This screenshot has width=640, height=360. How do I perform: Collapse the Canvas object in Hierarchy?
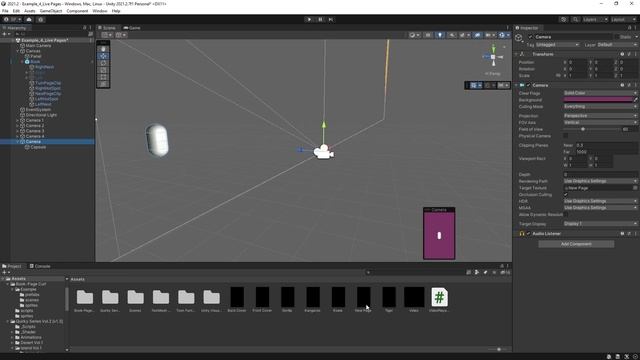tap(18, 51)
